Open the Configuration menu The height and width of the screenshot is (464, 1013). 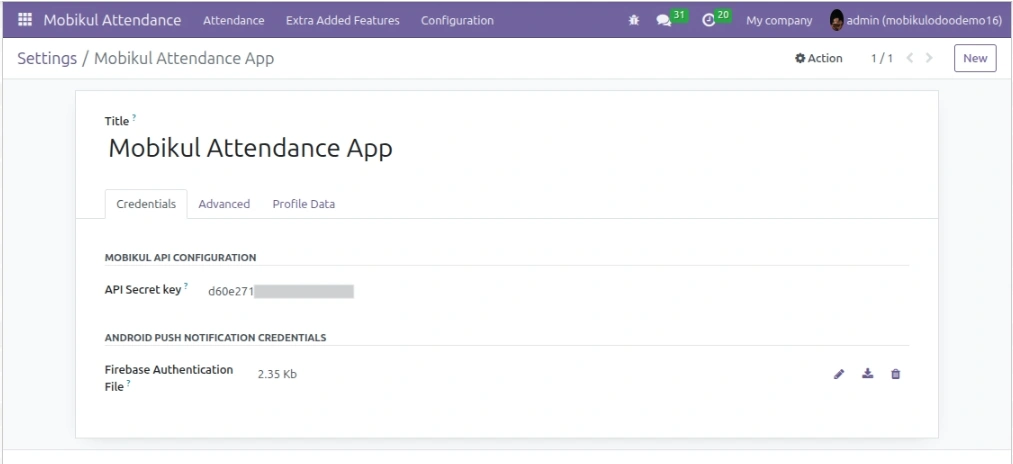click(457, 21)
